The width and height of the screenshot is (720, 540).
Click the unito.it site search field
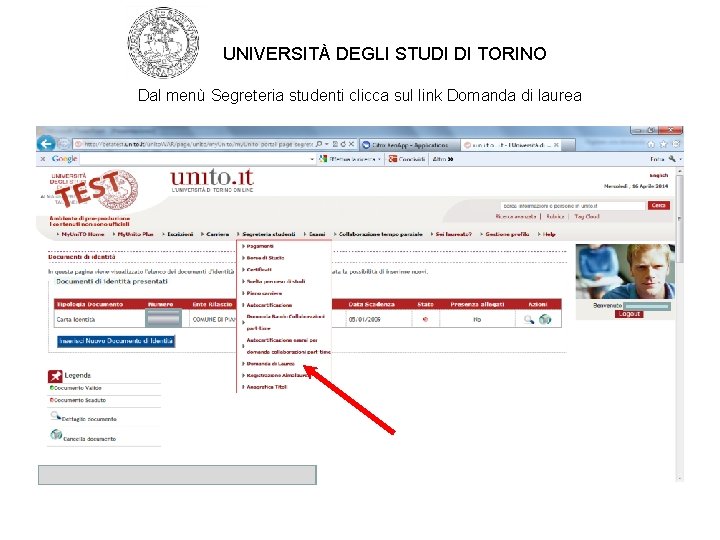[573, 206]
